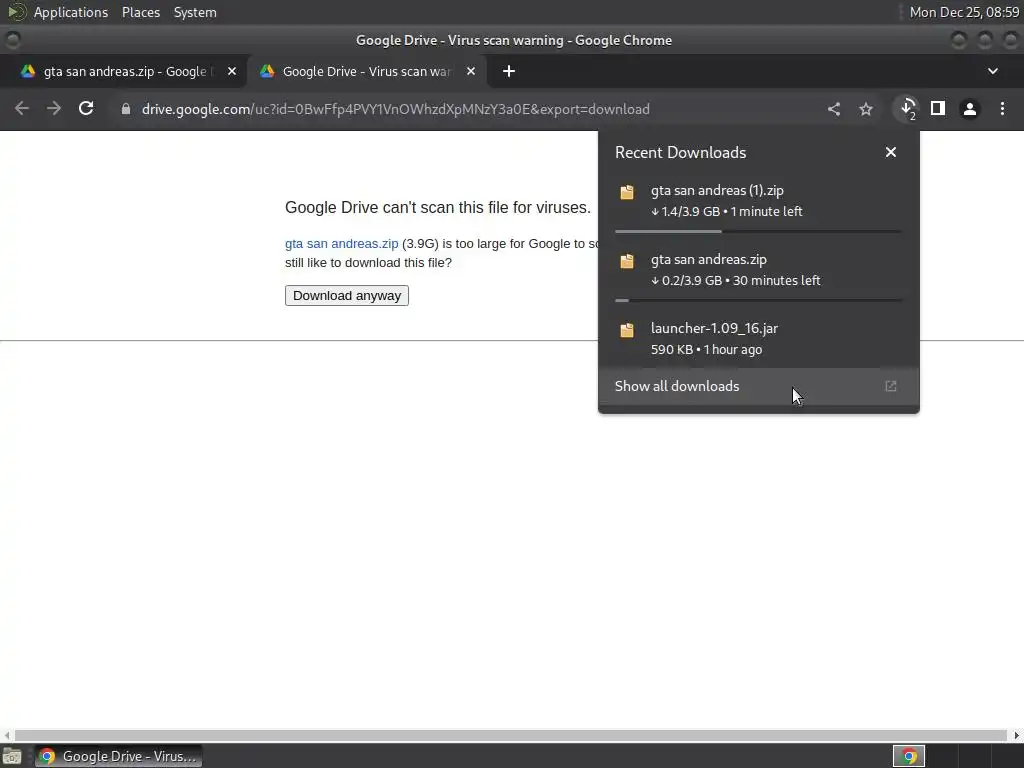Click the distro logo in top panel

click(x=16, y=12)
